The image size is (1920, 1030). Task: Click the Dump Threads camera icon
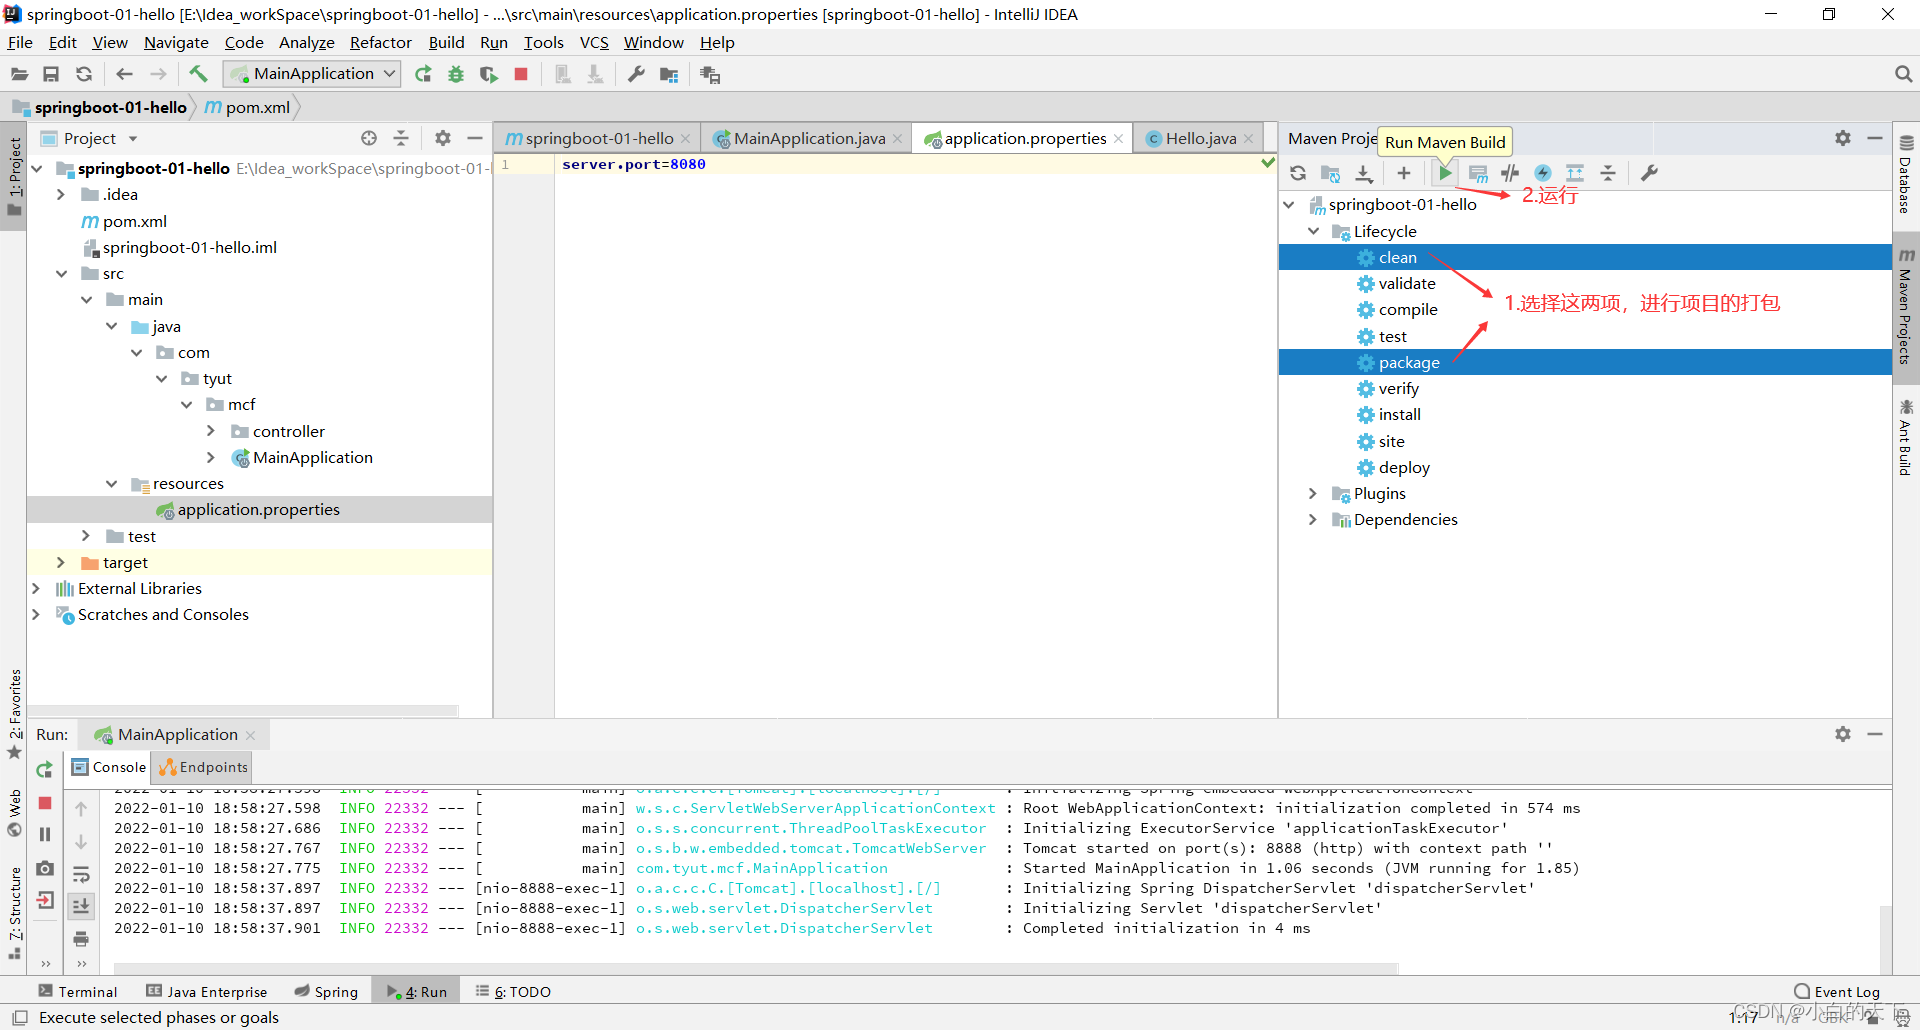point(44,868)
